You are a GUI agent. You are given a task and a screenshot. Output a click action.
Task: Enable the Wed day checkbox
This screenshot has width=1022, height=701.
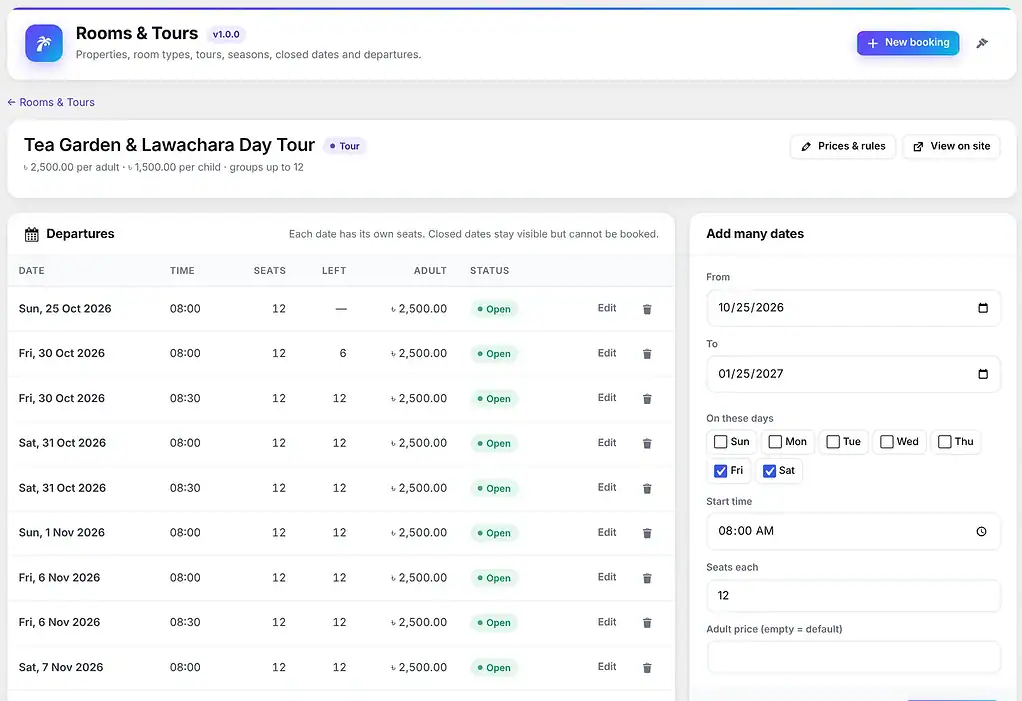886,442
